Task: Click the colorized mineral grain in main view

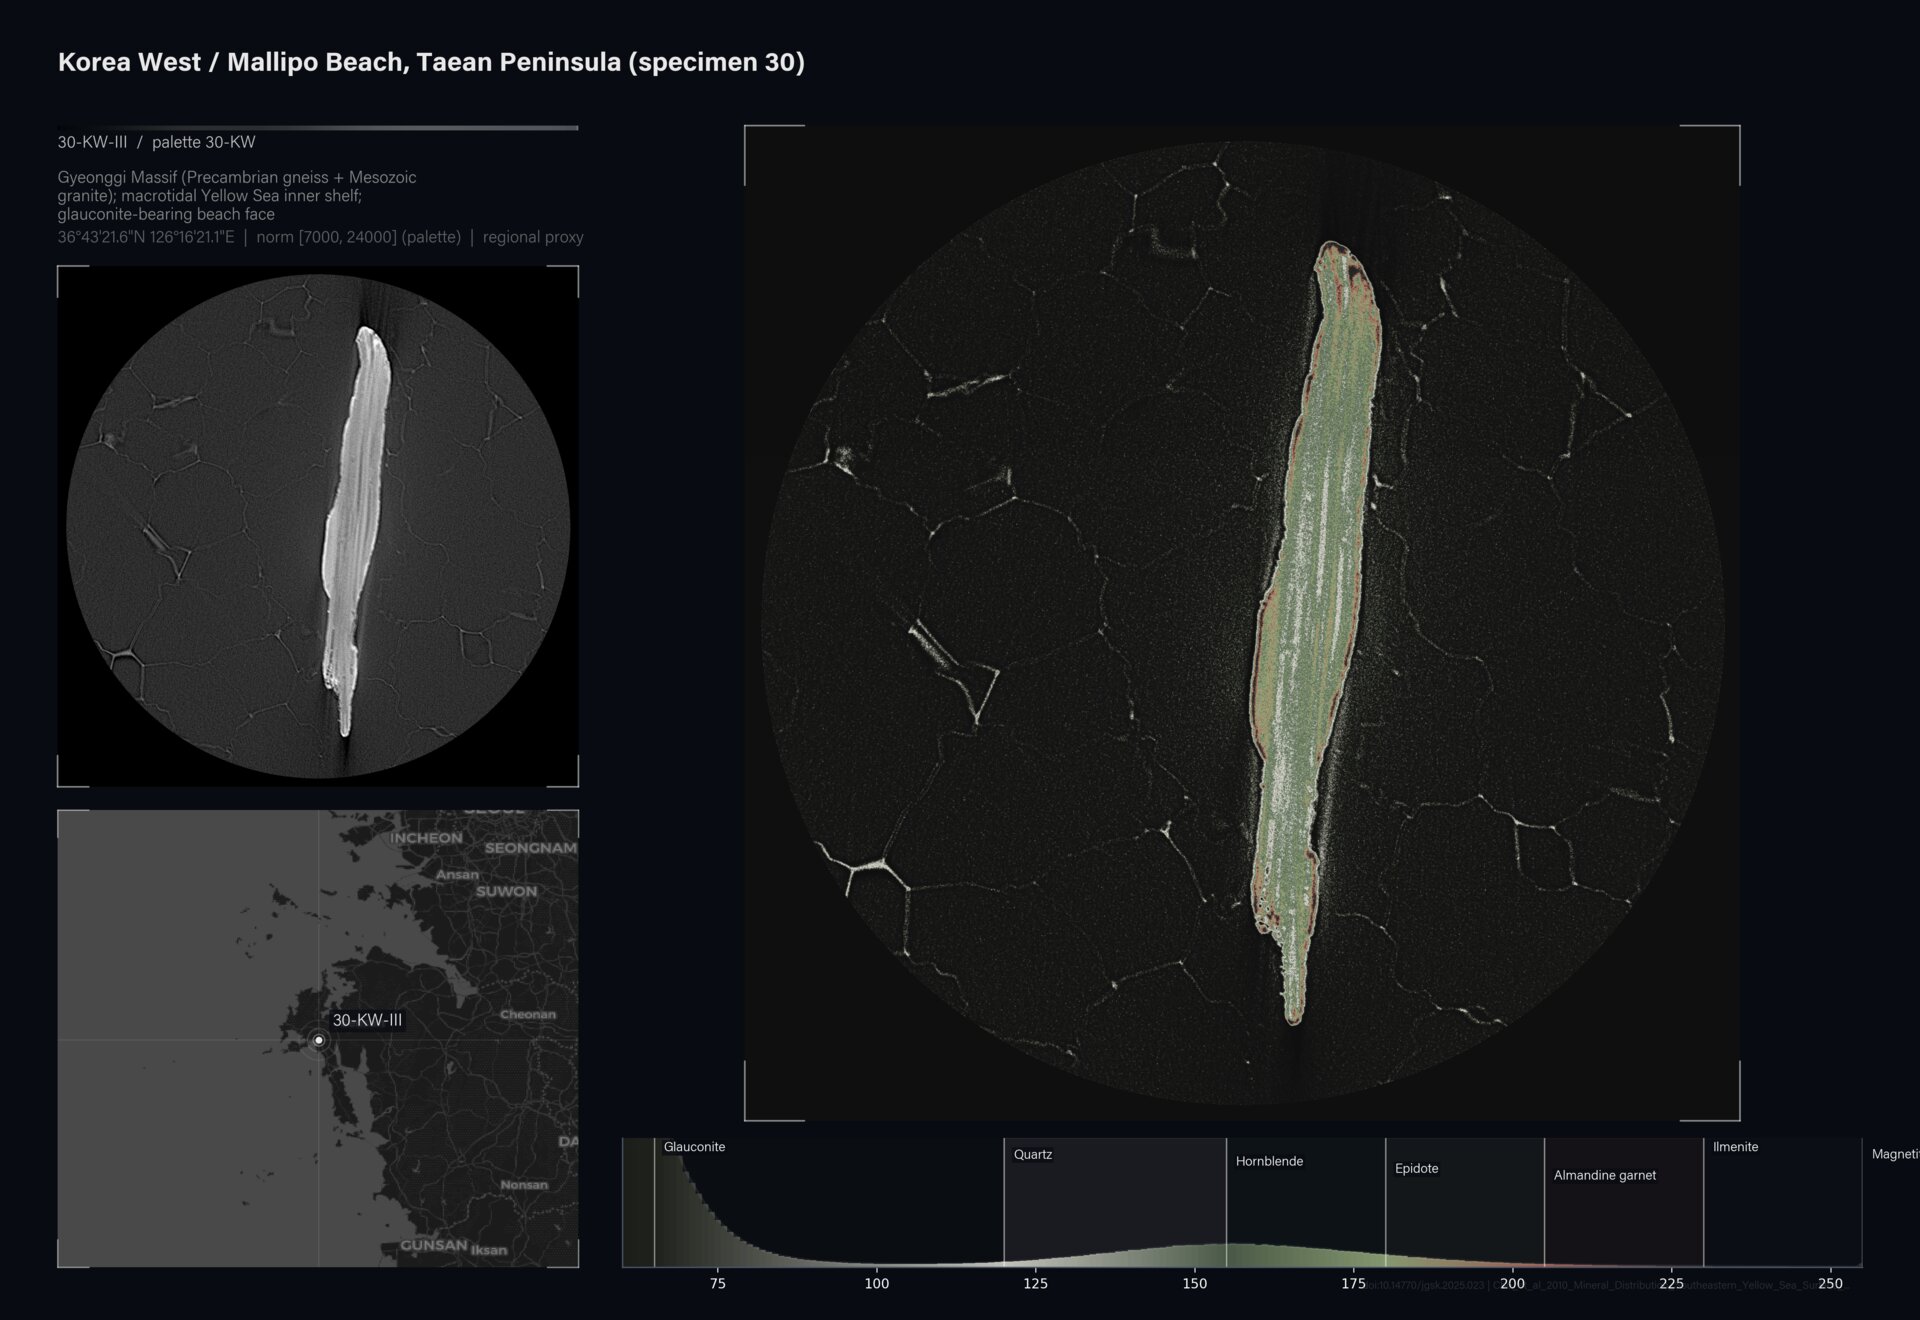Action: pos(1316,632)
